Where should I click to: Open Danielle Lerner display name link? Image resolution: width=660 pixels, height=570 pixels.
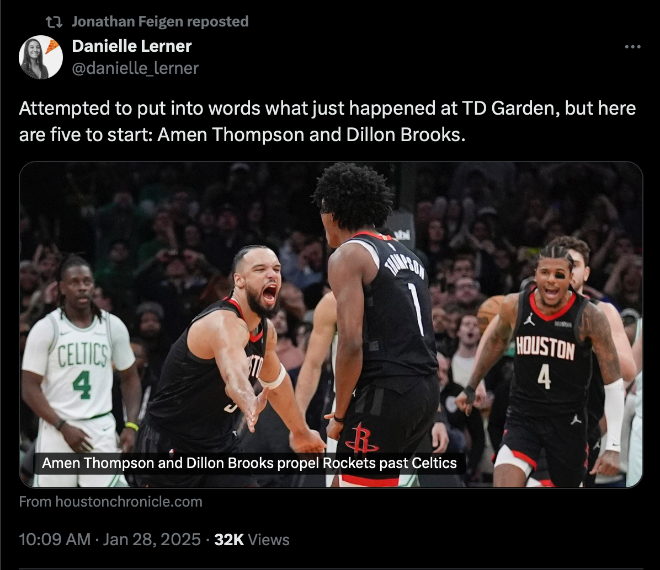click(x=132, y=46)
